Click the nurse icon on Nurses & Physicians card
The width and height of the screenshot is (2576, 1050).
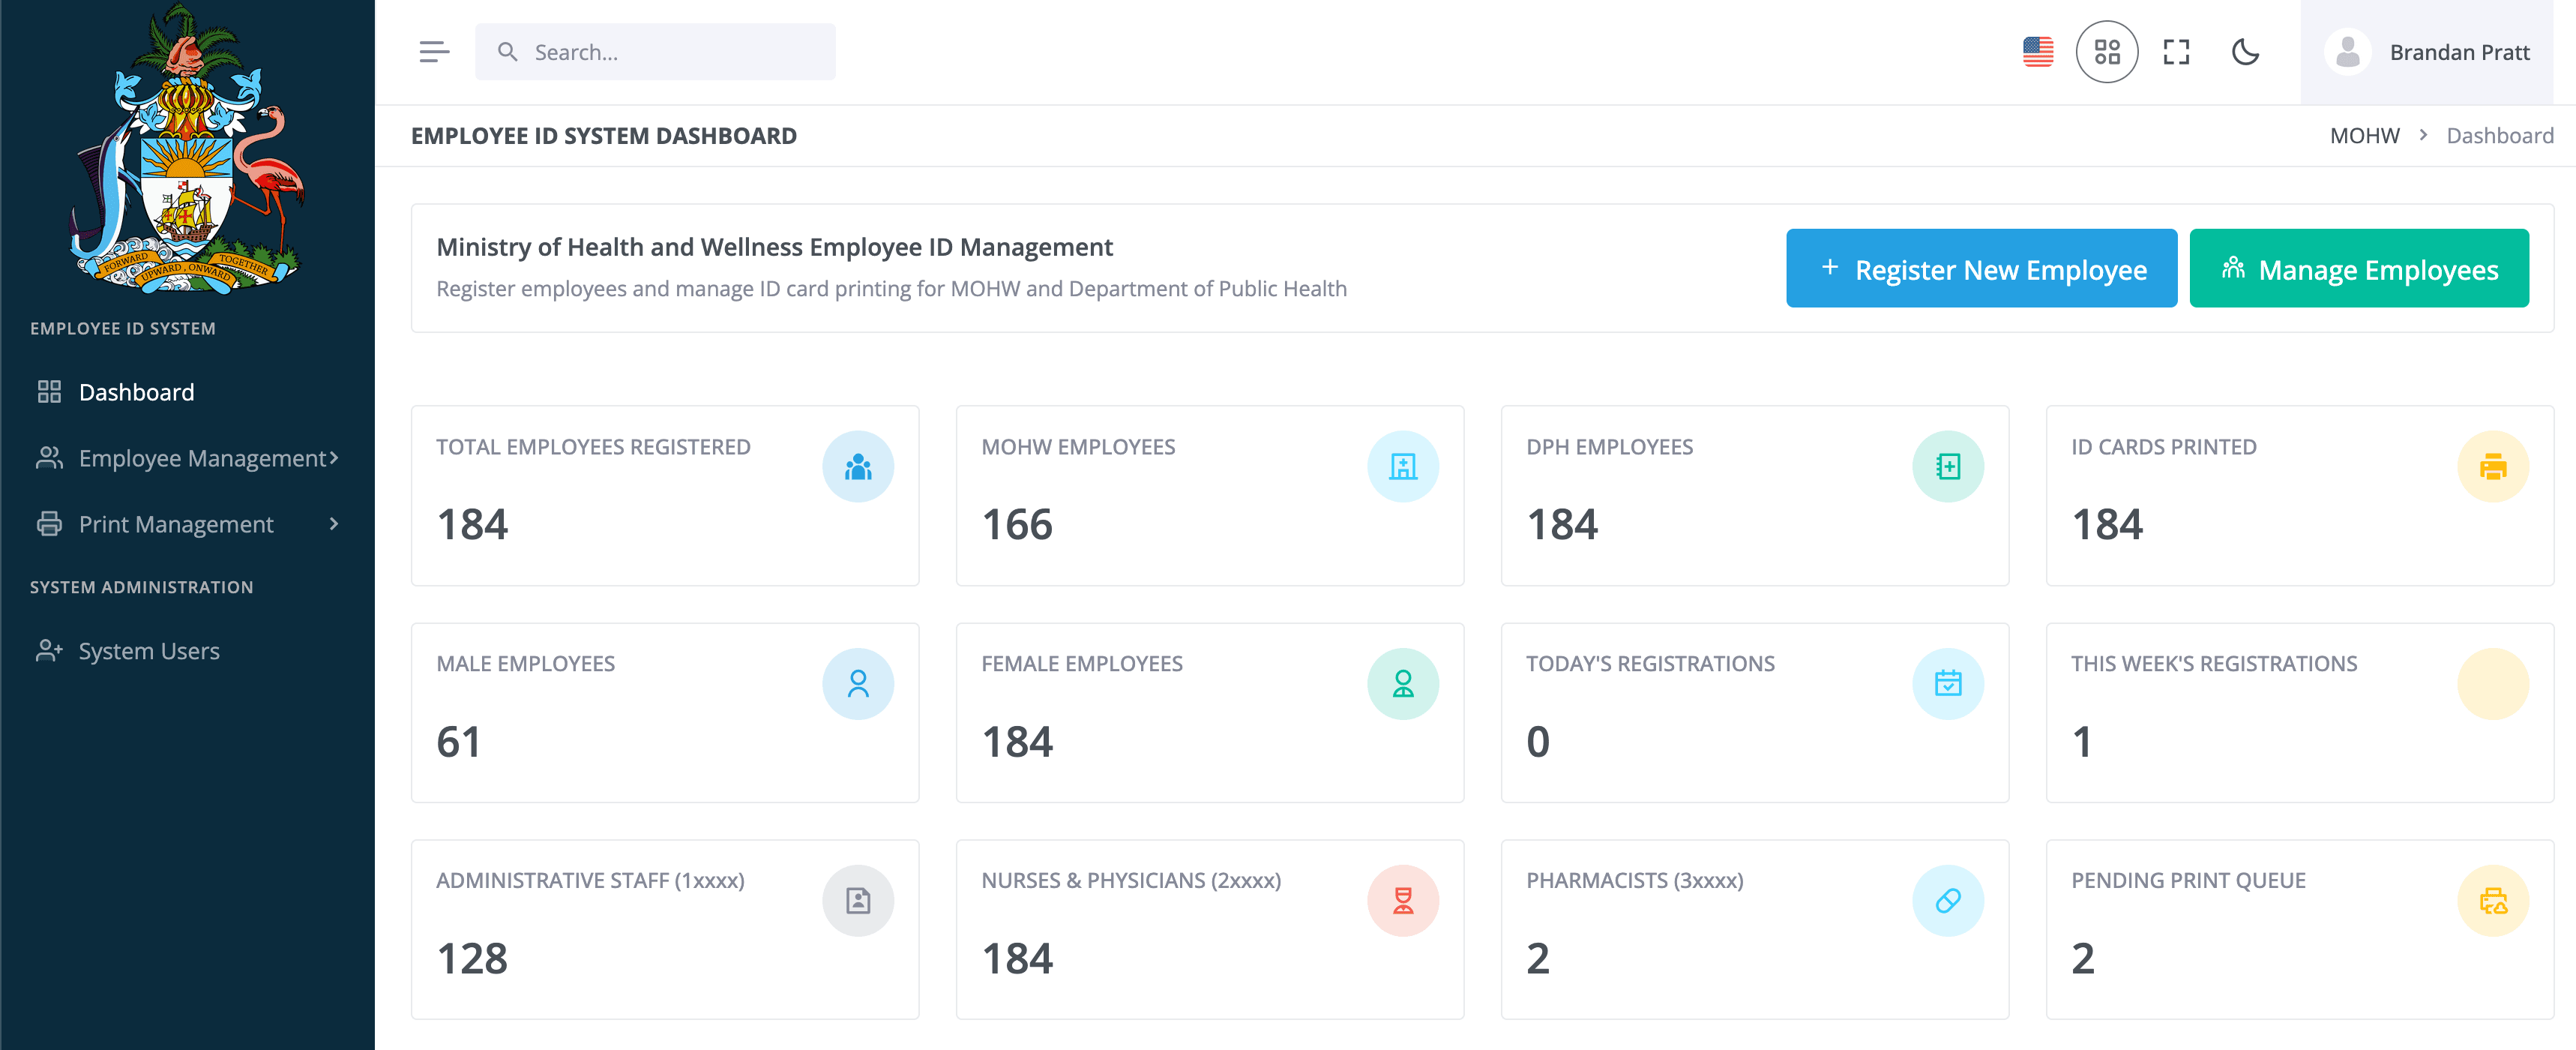[x=1403, y=900]
